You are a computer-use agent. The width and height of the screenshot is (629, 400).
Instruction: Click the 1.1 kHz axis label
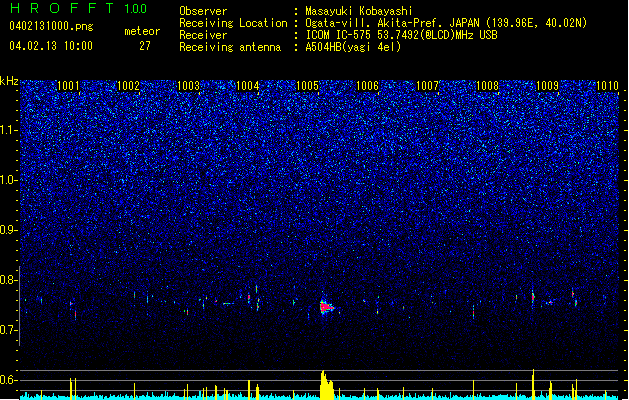tap(9, 130)
